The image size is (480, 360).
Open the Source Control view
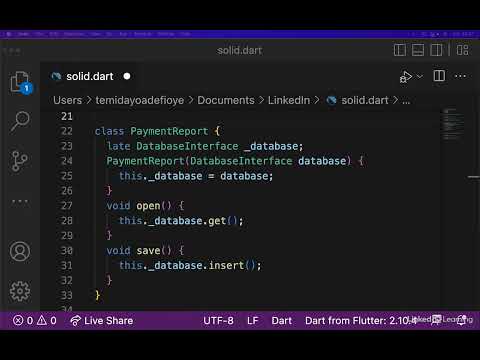click(x=19, y=161)
